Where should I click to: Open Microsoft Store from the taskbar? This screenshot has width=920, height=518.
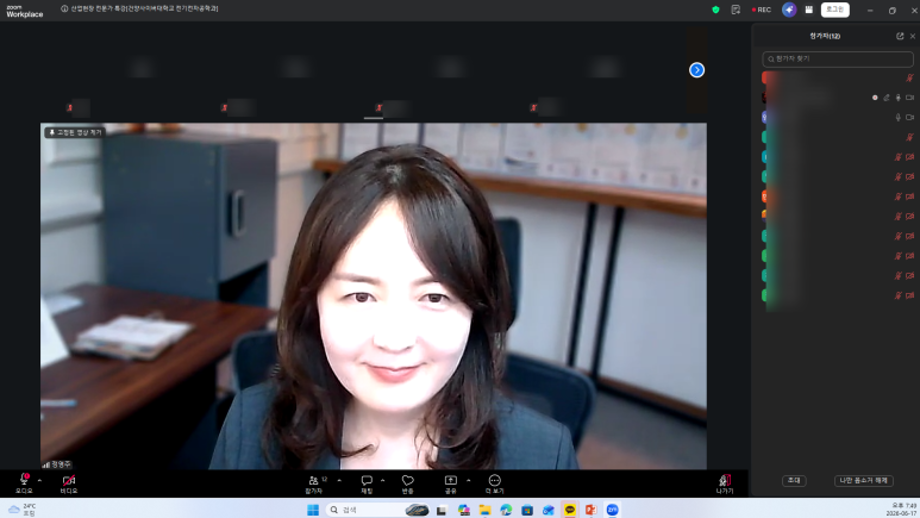(527, 510)
